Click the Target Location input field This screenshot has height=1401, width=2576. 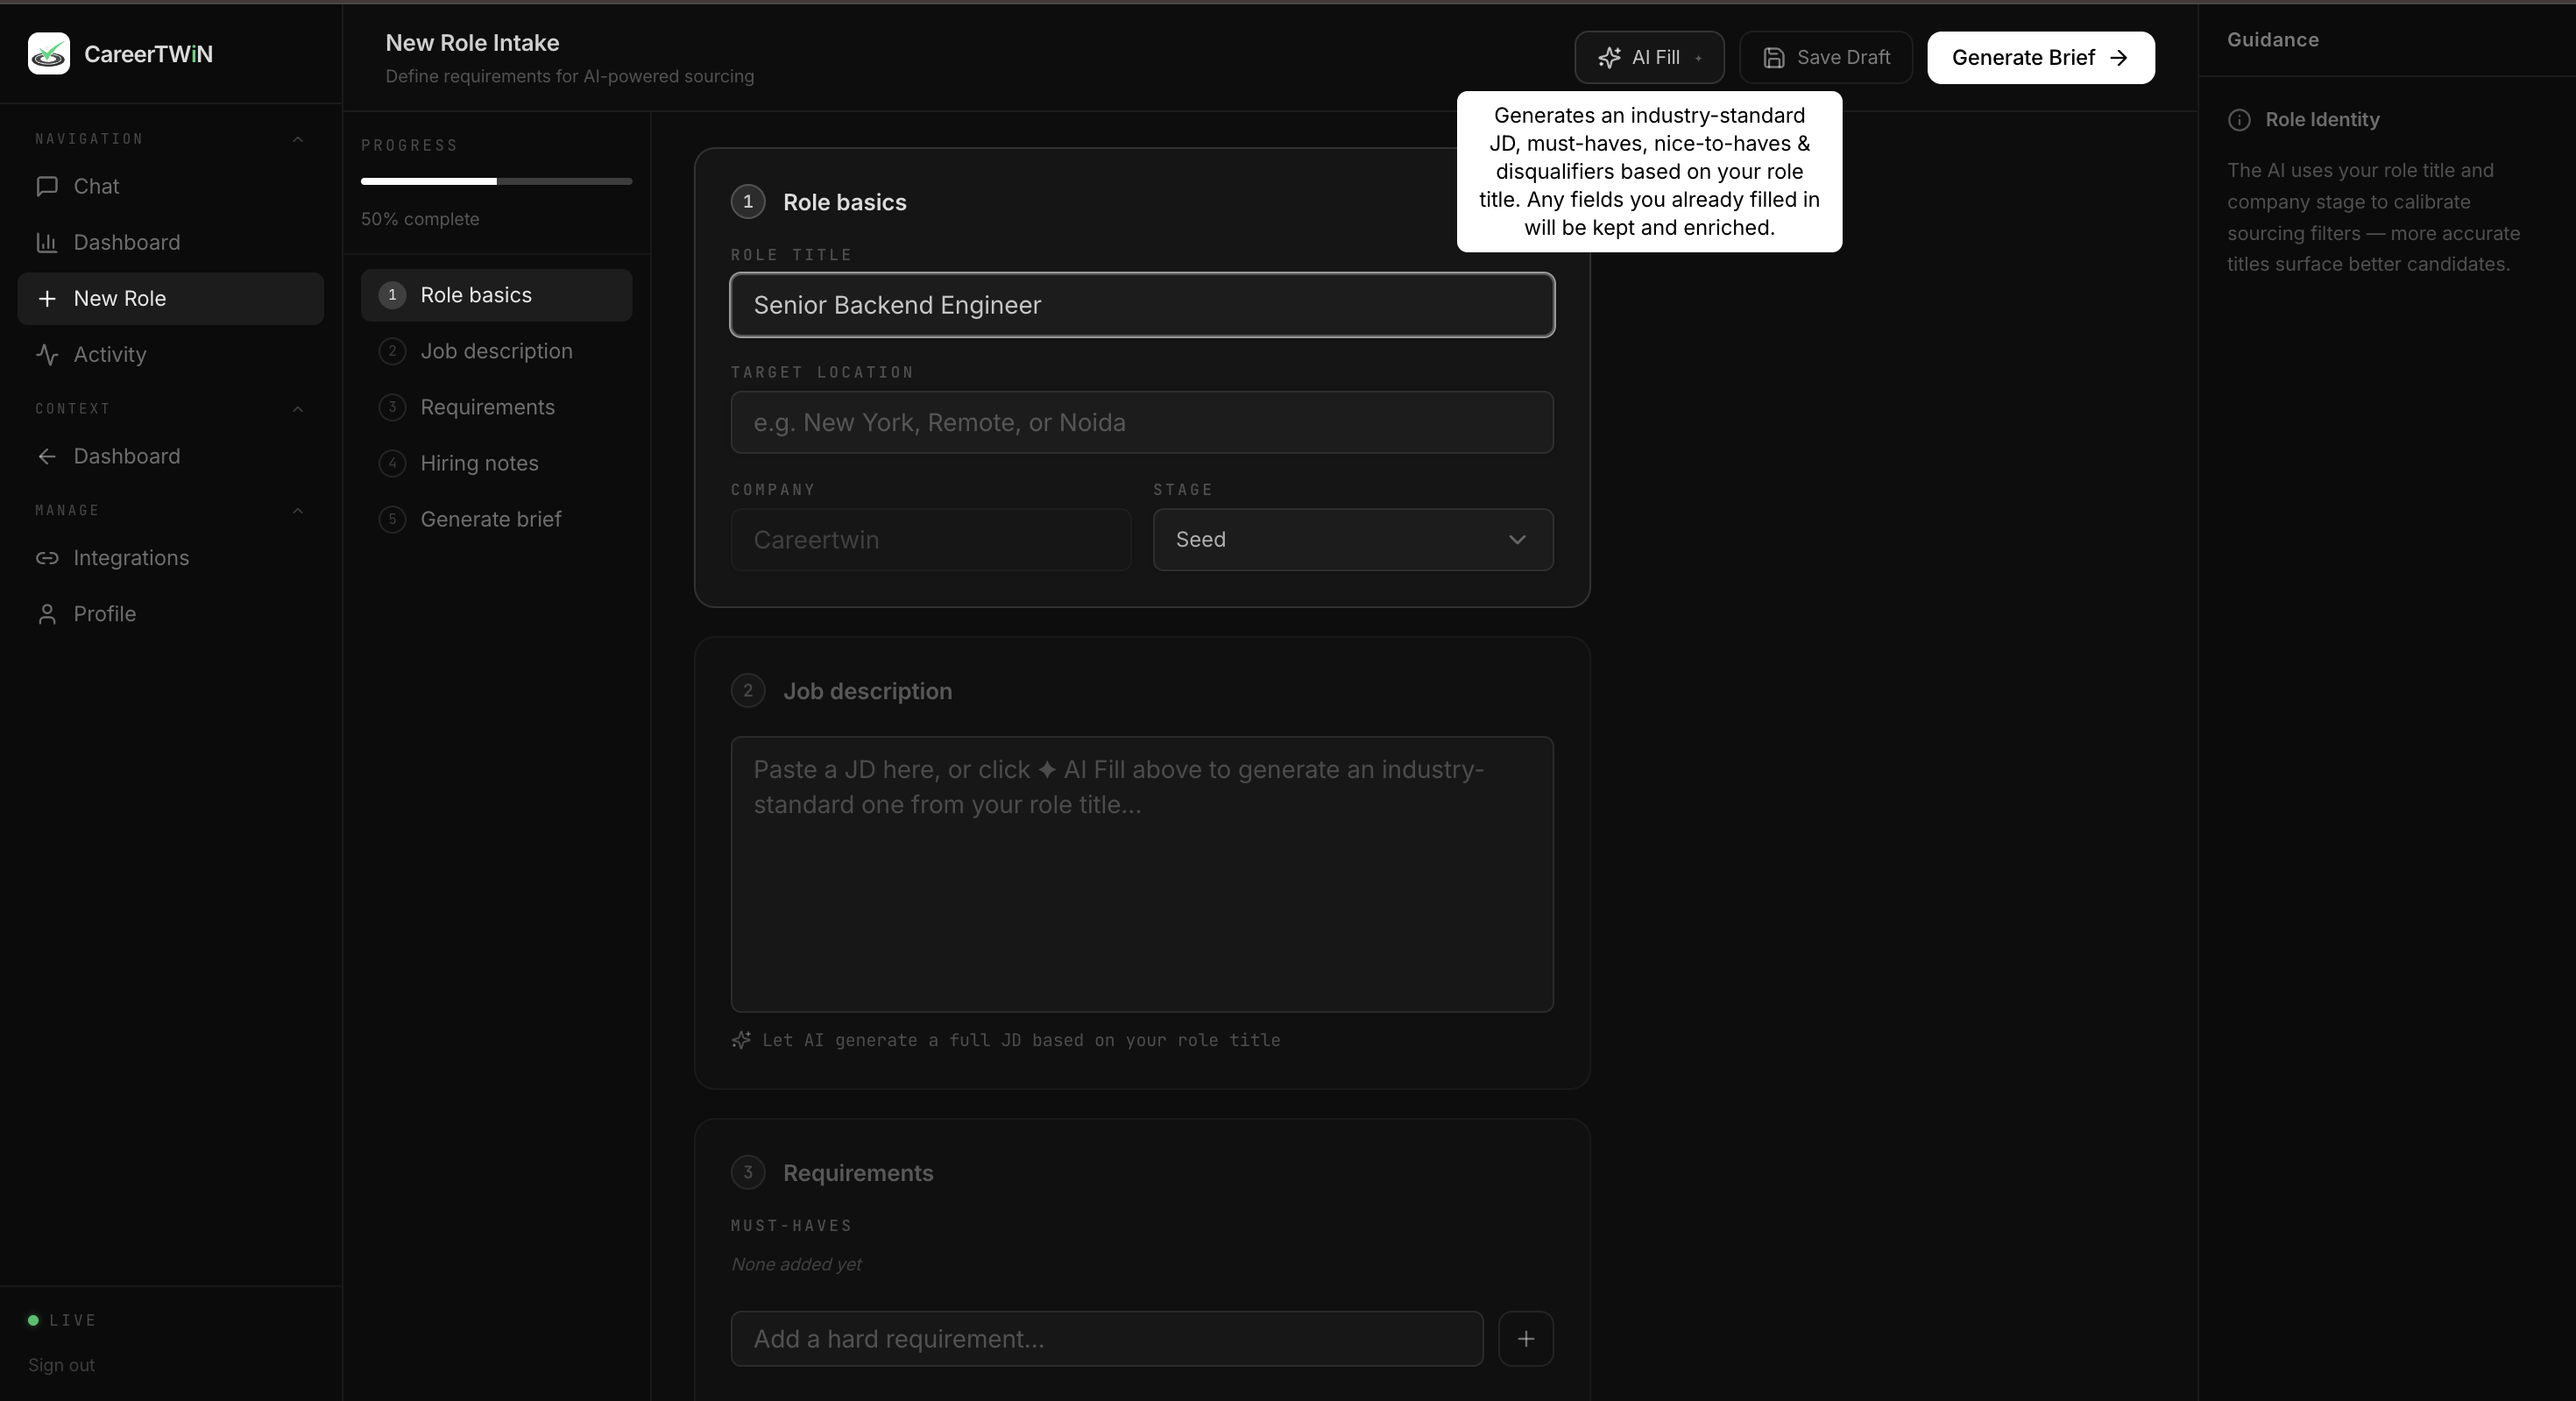click(x=1142, y=423)
